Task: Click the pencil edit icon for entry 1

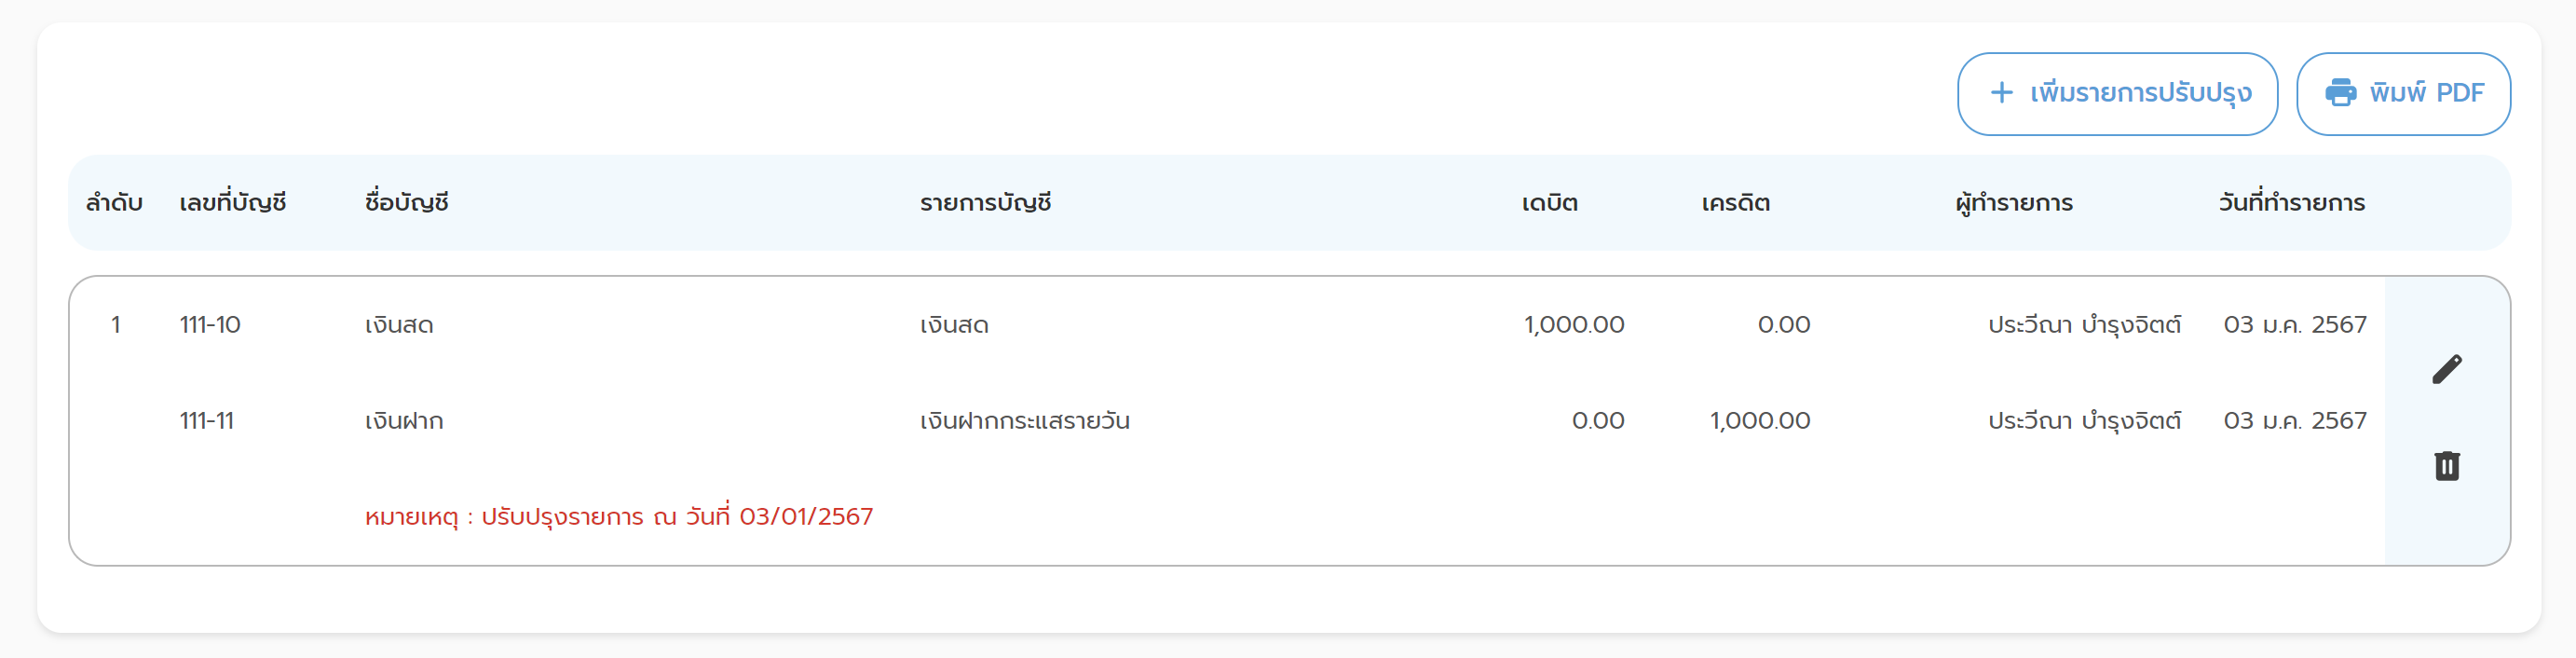Action: click(2446, 370)
